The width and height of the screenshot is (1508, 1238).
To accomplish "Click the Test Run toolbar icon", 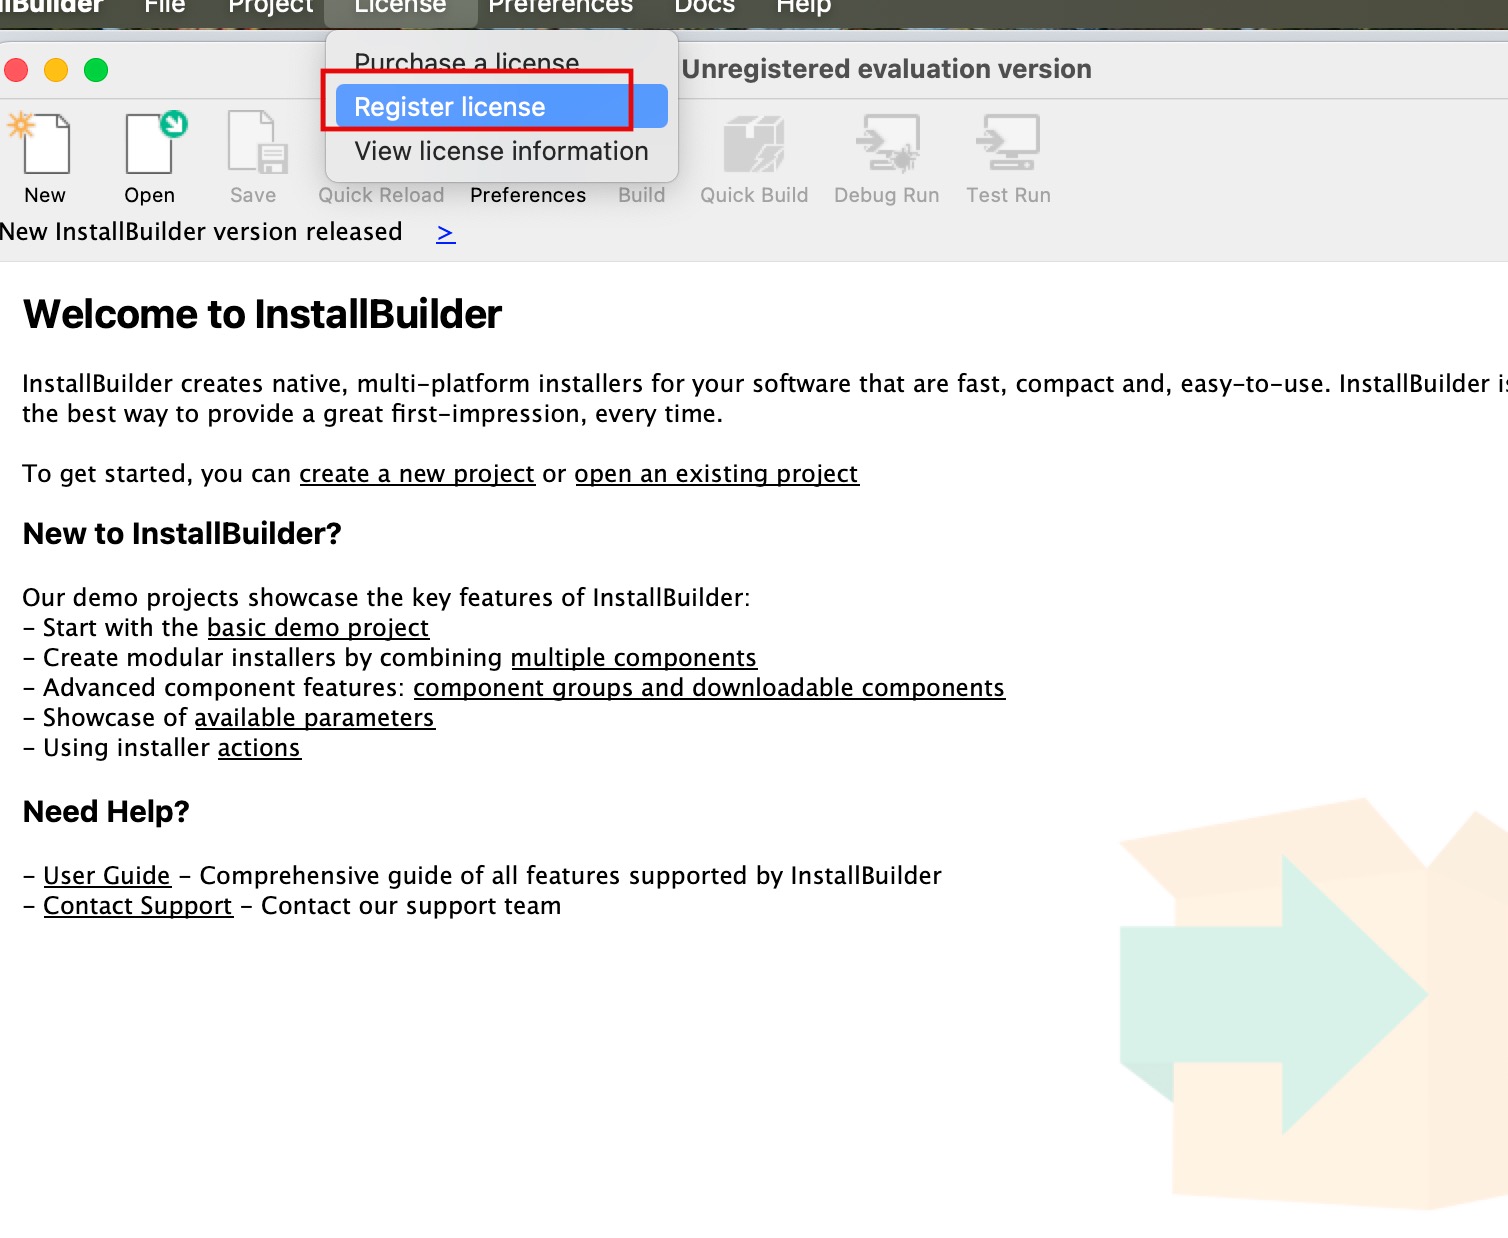I will tap(1008, 145).
